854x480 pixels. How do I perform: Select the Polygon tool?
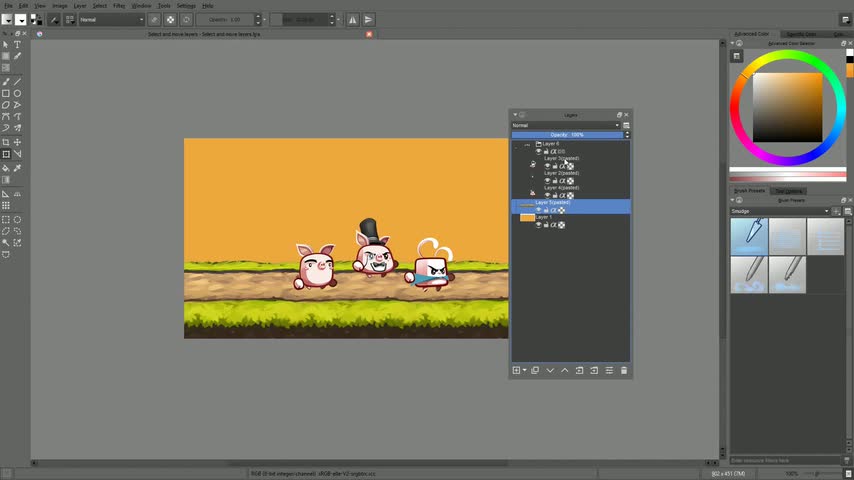5,105
